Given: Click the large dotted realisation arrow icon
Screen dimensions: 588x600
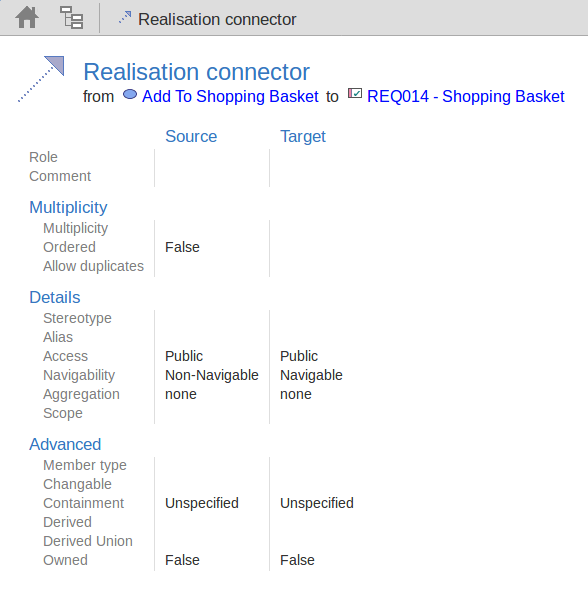Looking at the screenshot, I should click(41, 79).
